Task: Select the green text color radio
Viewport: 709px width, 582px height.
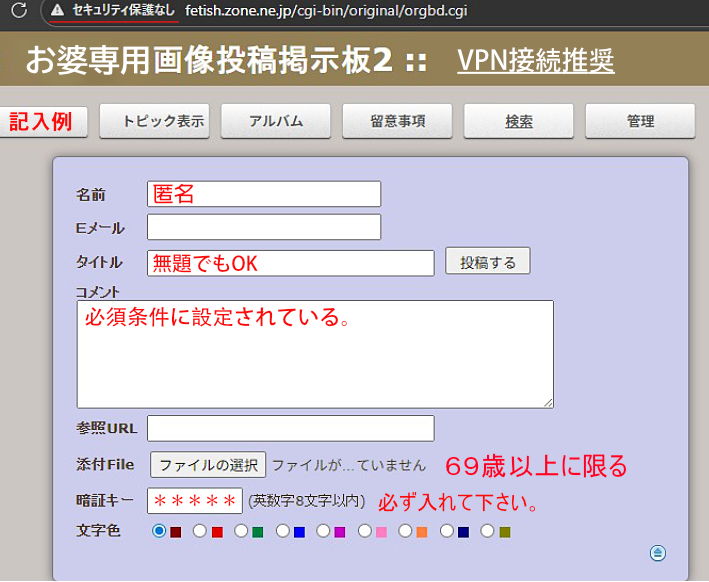Action: pyautogui.click(x=241, y=531)
